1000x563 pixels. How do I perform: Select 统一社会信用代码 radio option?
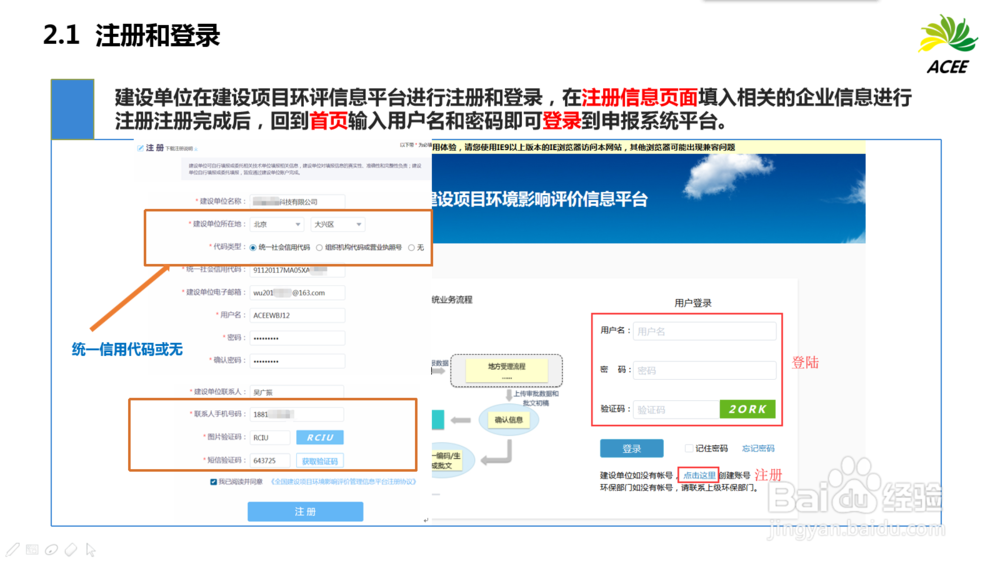coord(253,247)
